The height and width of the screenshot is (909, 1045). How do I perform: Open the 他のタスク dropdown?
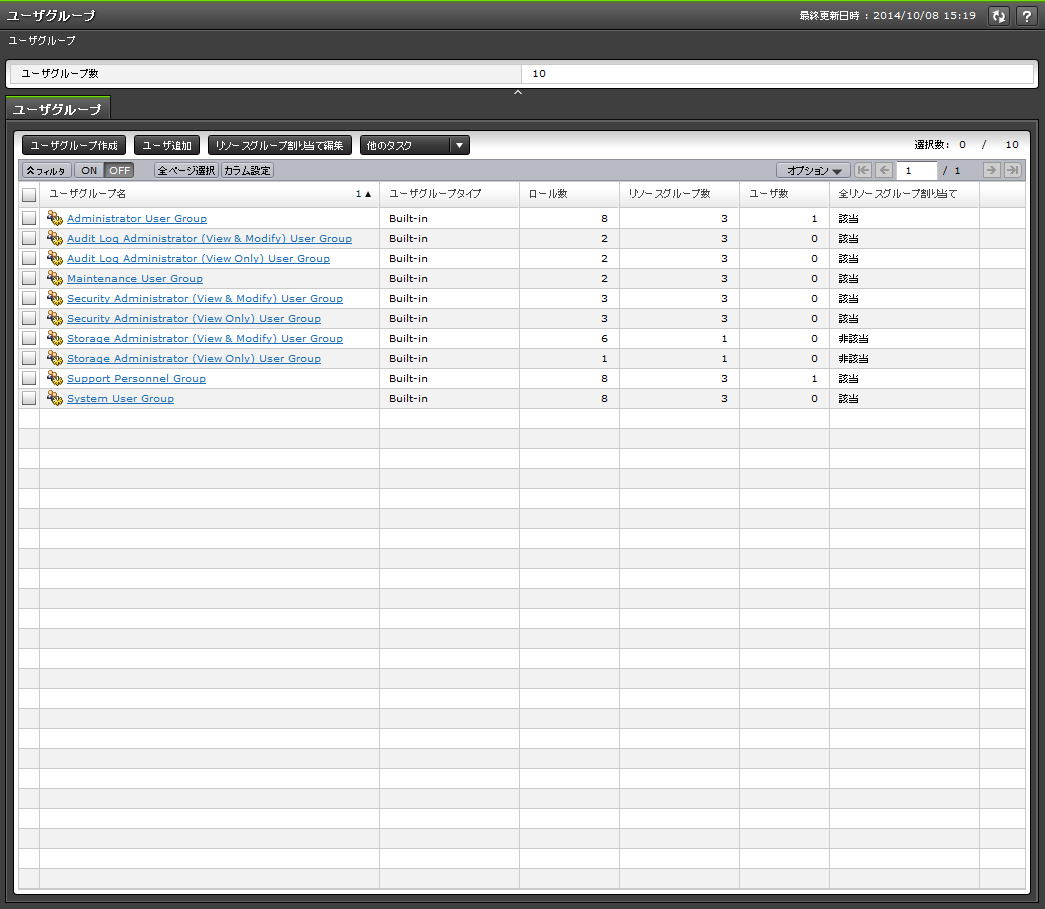(x=414, y=145)
